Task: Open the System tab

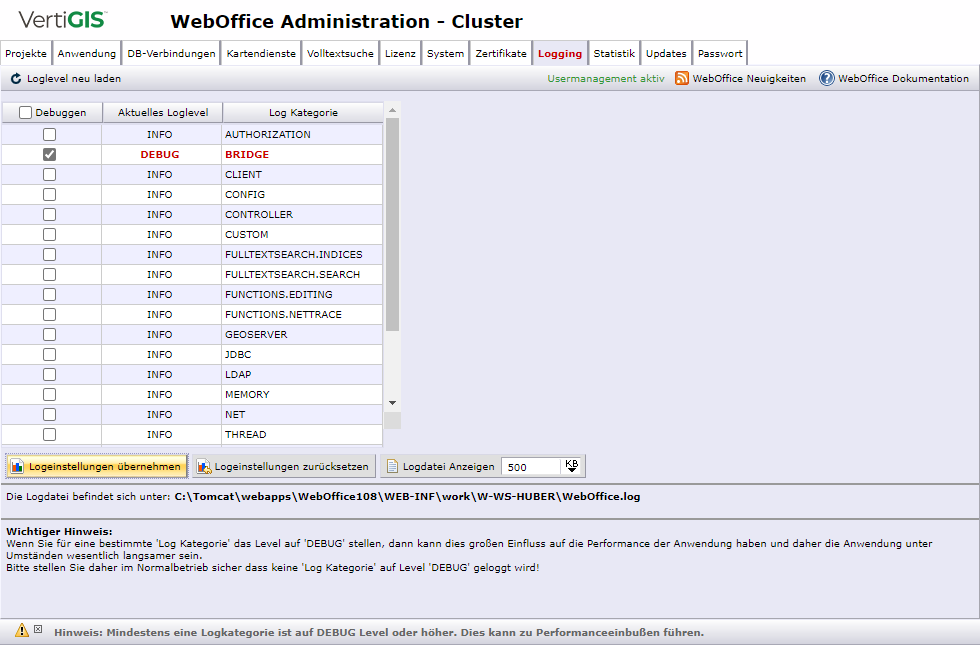Action: click(x=446, y=53)
